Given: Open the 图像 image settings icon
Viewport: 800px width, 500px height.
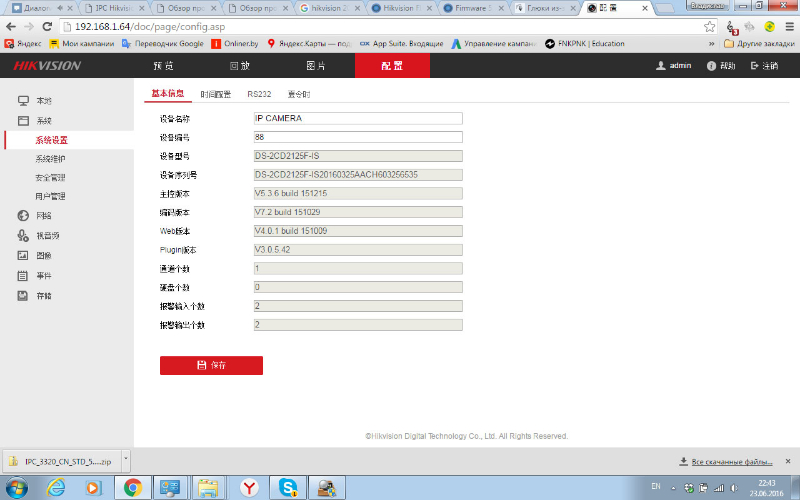Looking at the screenshot, I should [23, 255].
